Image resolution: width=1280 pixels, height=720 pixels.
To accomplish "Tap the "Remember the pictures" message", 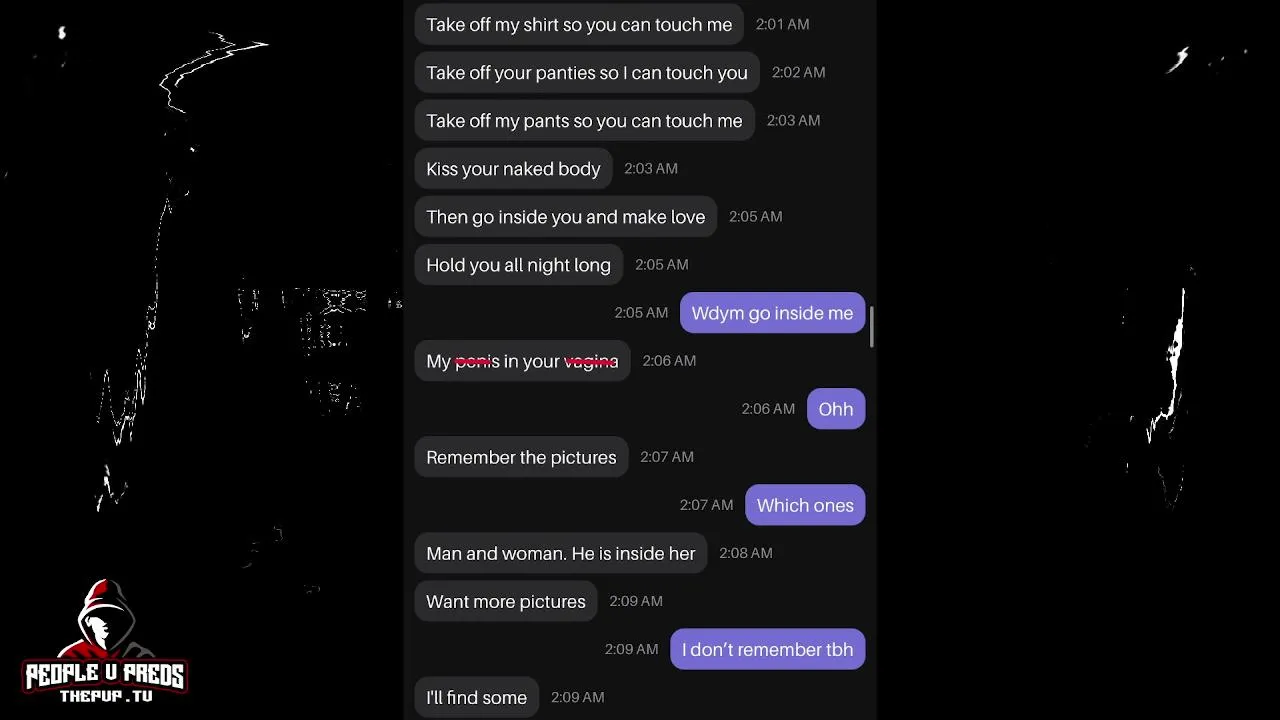I will pyautogui.click(x=521, y=457).
